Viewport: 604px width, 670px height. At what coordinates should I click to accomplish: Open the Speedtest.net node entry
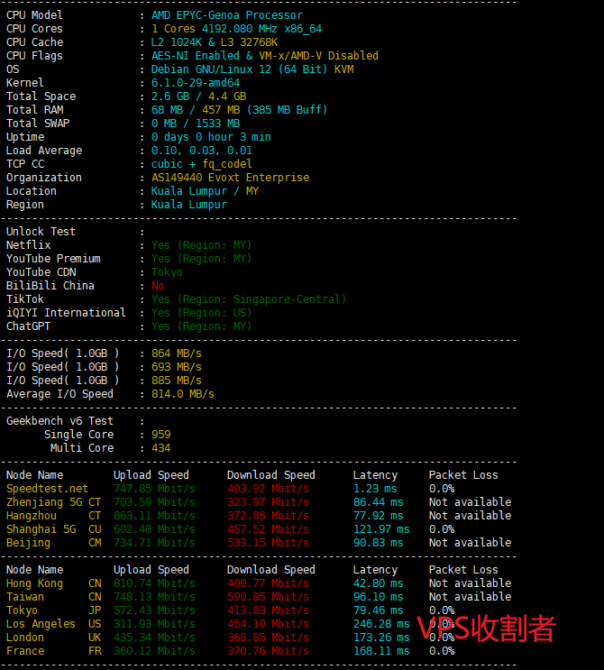pos(47,489)
